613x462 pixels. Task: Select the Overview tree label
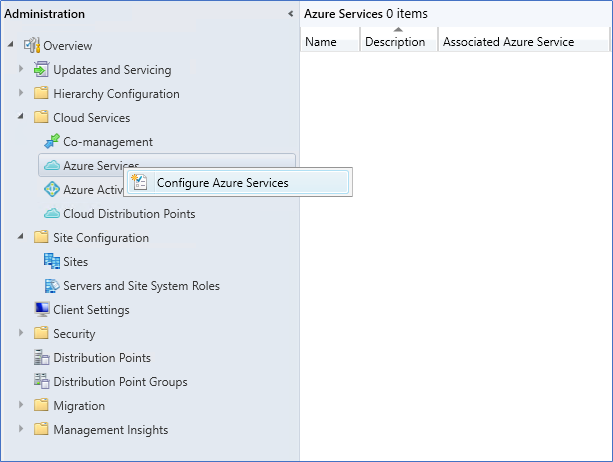68,46
